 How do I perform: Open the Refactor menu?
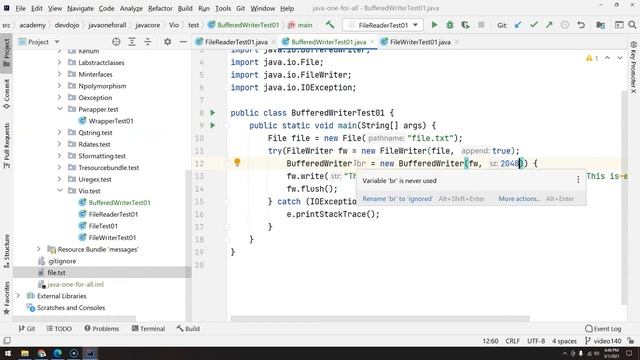[x=160, y=8]
